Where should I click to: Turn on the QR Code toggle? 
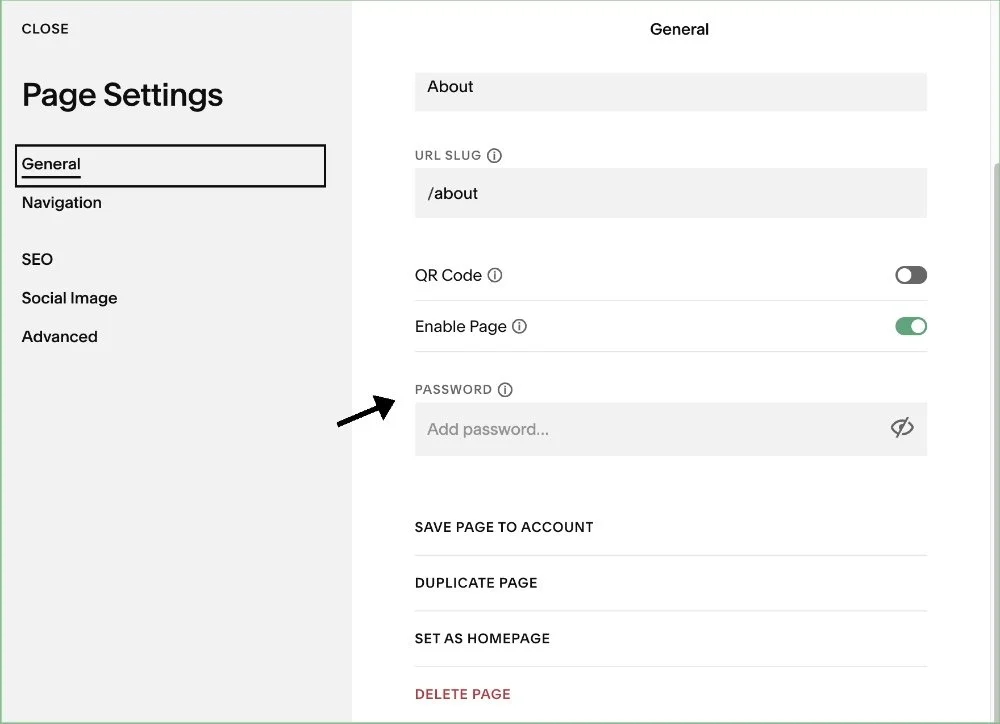tap(911, 275)
